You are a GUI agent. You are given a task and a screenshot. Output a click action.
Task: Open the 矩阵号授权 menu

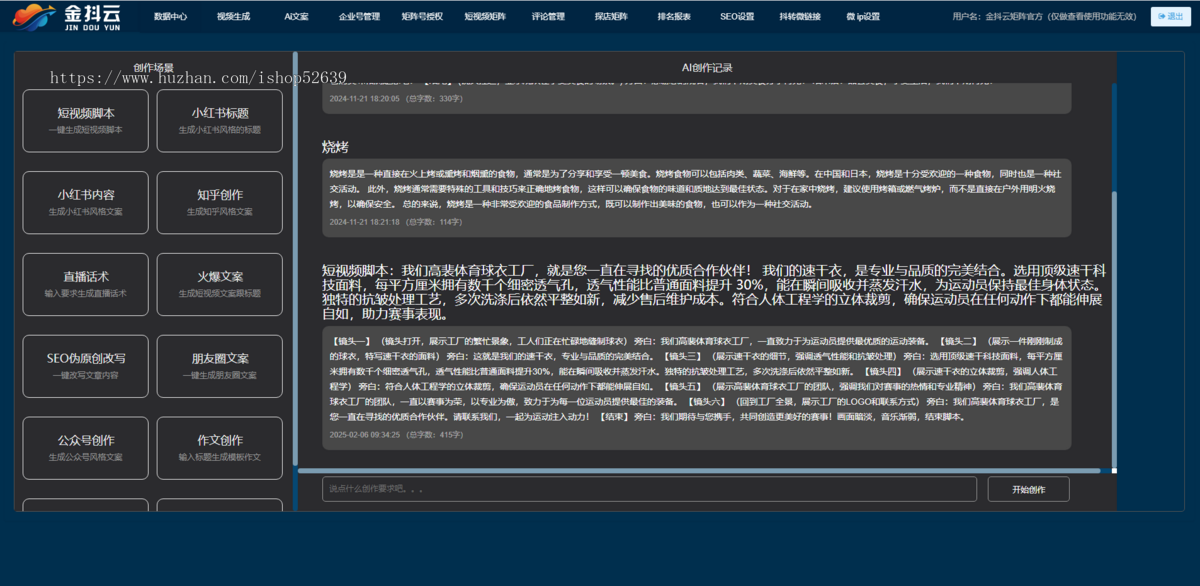tap(422, 17)
